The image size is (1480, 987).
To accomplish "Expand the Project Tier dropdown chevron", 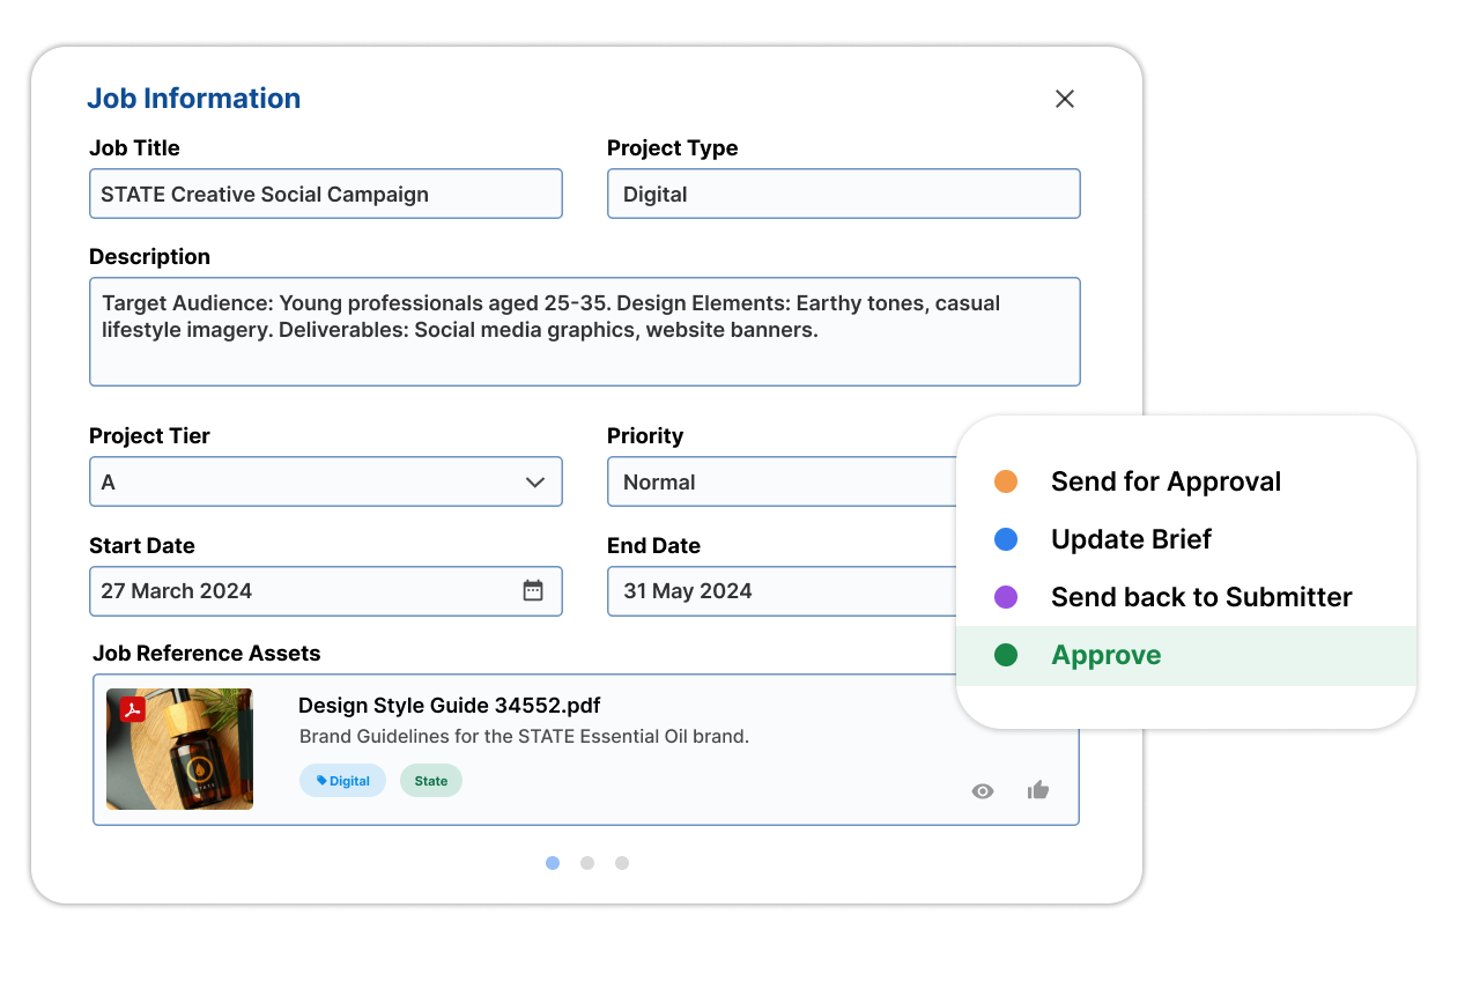I will coord(535,482).
